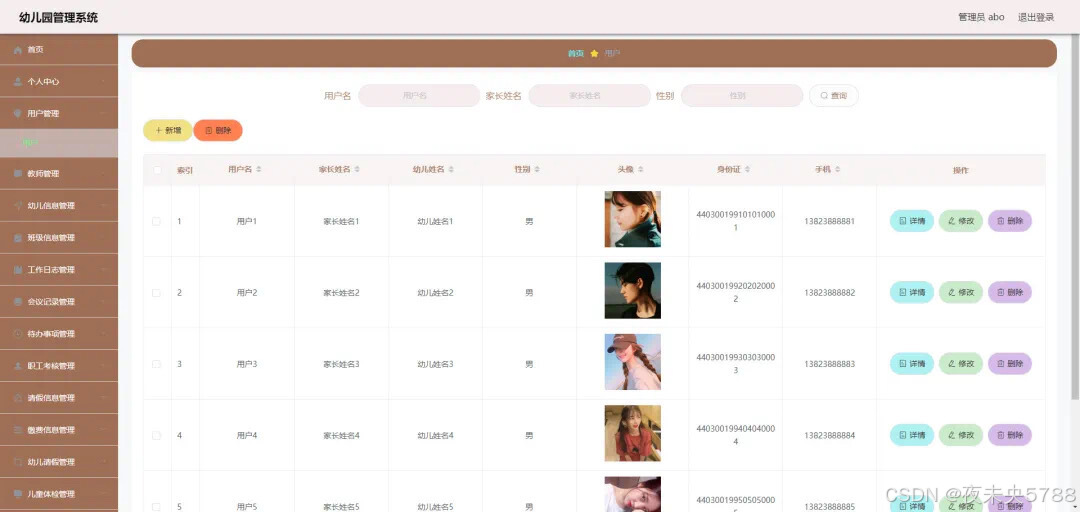The image size is (1080, 512).
Task: Click the icon beside 幼儿请假管理
Action: 18,462
